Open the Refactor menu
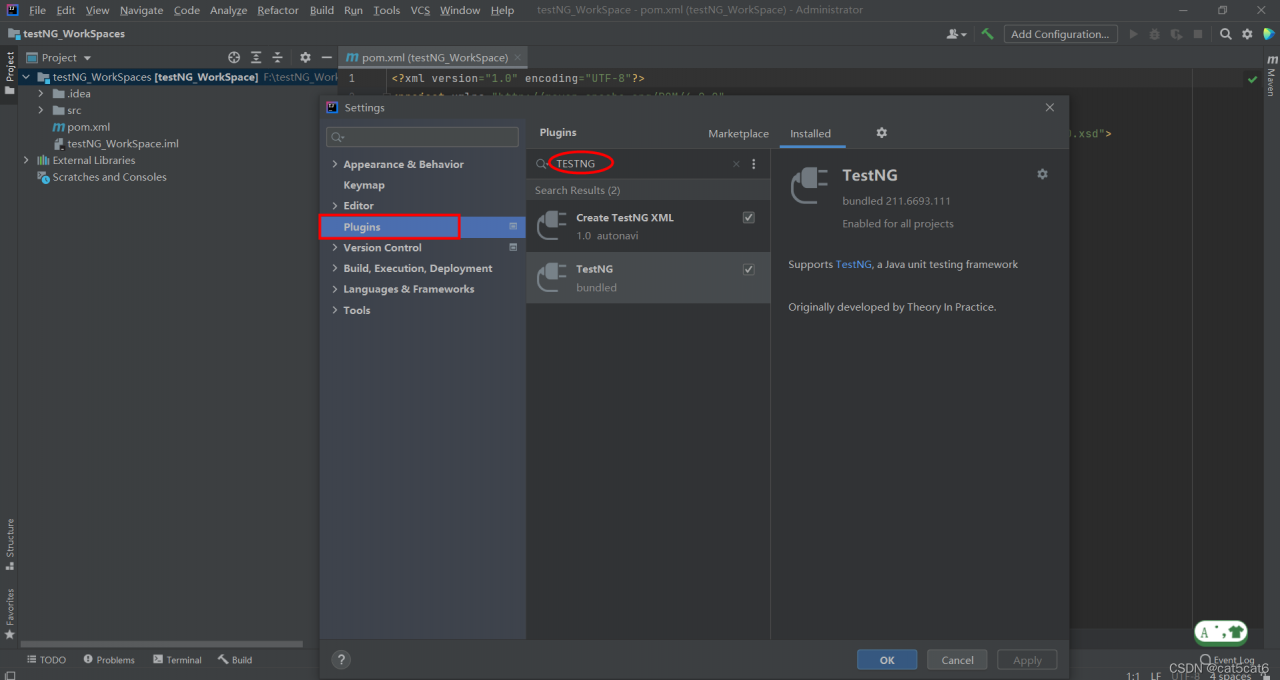Image resolution: width=1280 pixels, height=680 pixels. pyautogui.click(x=278, y=10)
